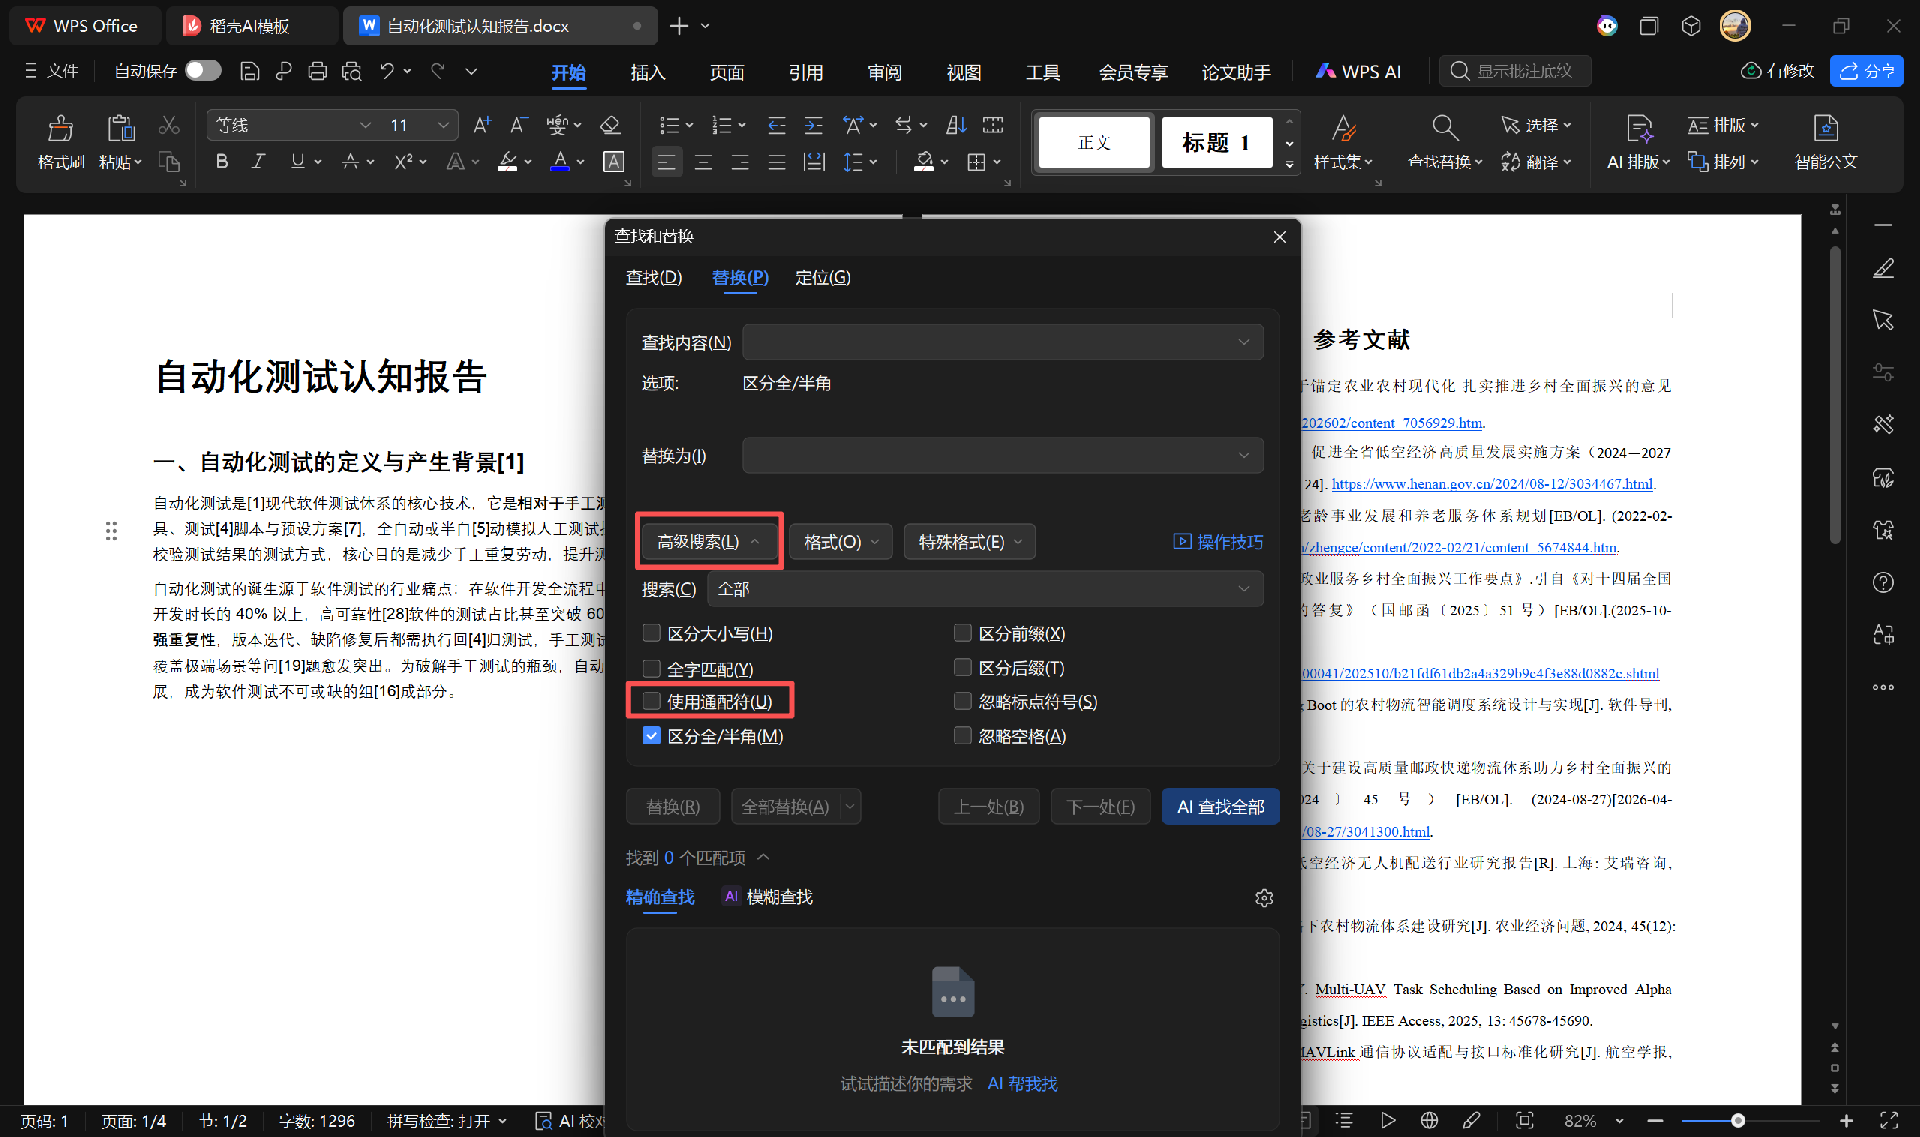Open the operation tips (操作技巧) link

tap(1218, 541)
